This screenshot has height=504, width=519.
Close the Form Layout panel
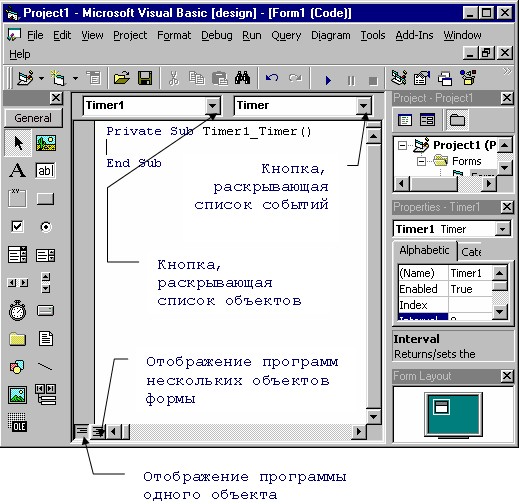506,376
